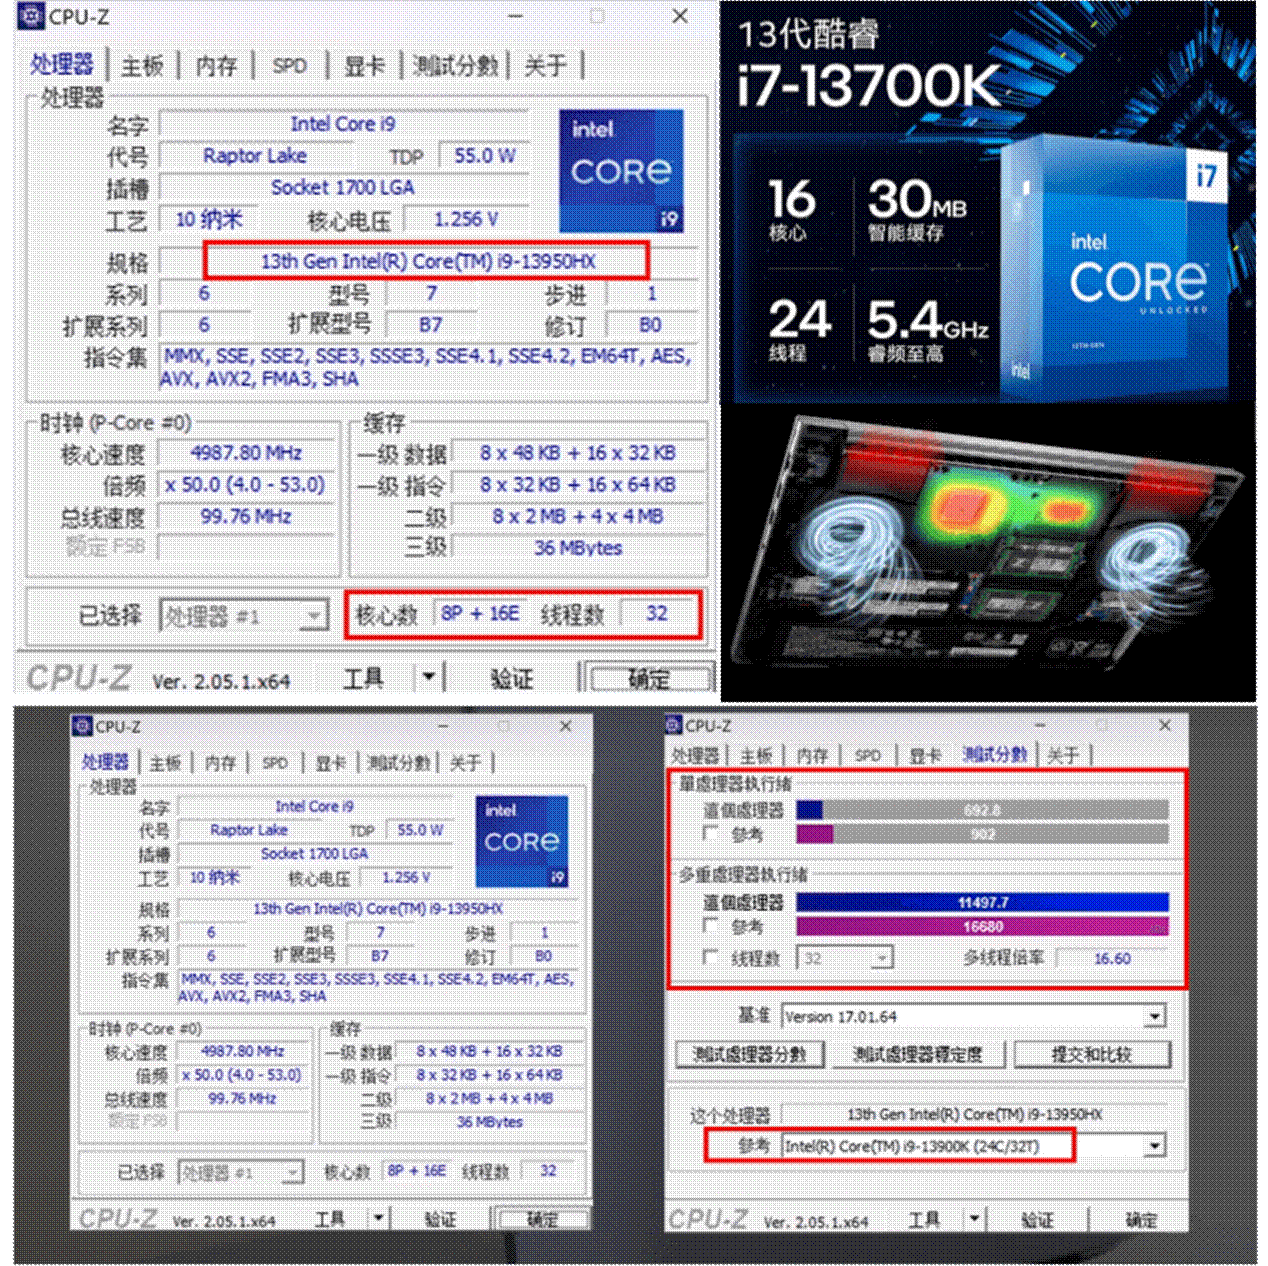Select 处理器 tab in top CPU-Z window
This screenshot has width=1268, height=1266.
click(61, 65)
